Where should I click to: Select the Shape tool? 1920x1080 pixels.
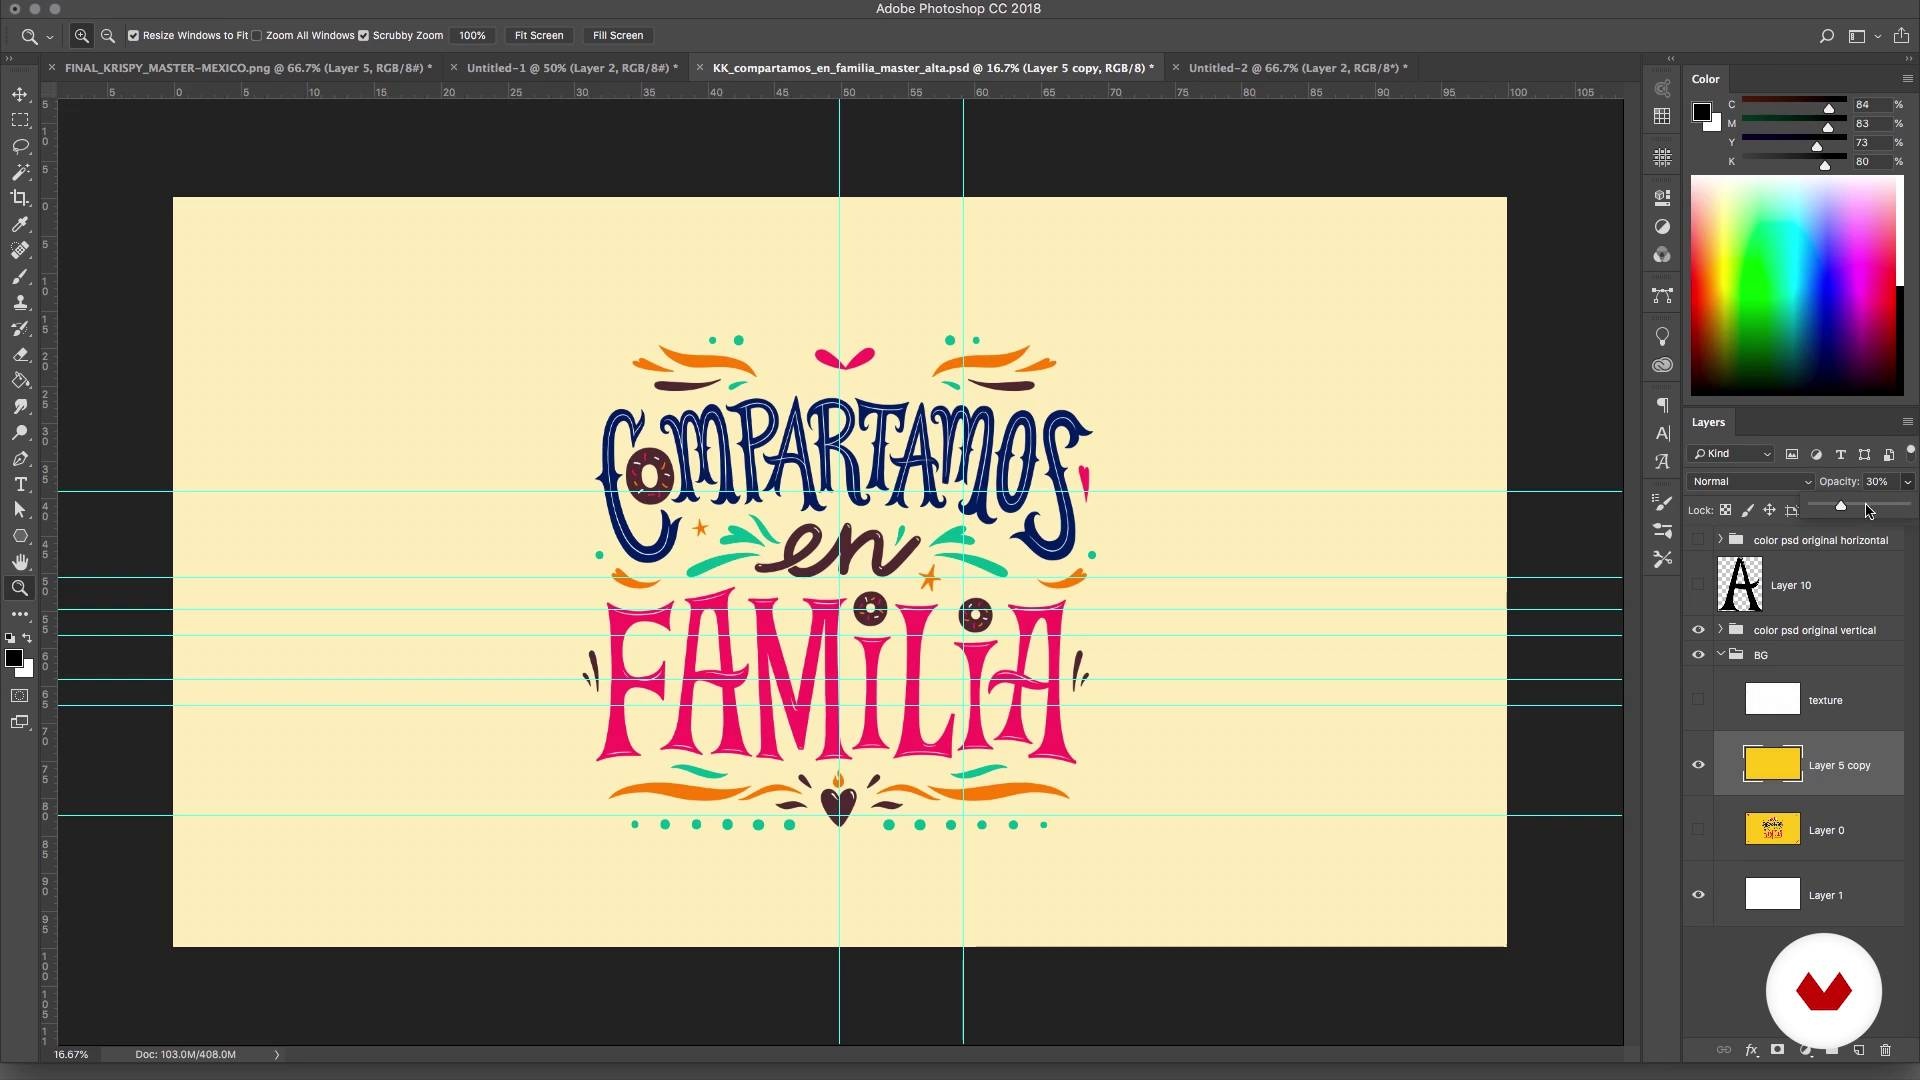pyautogui.click(x=20, y=536)
